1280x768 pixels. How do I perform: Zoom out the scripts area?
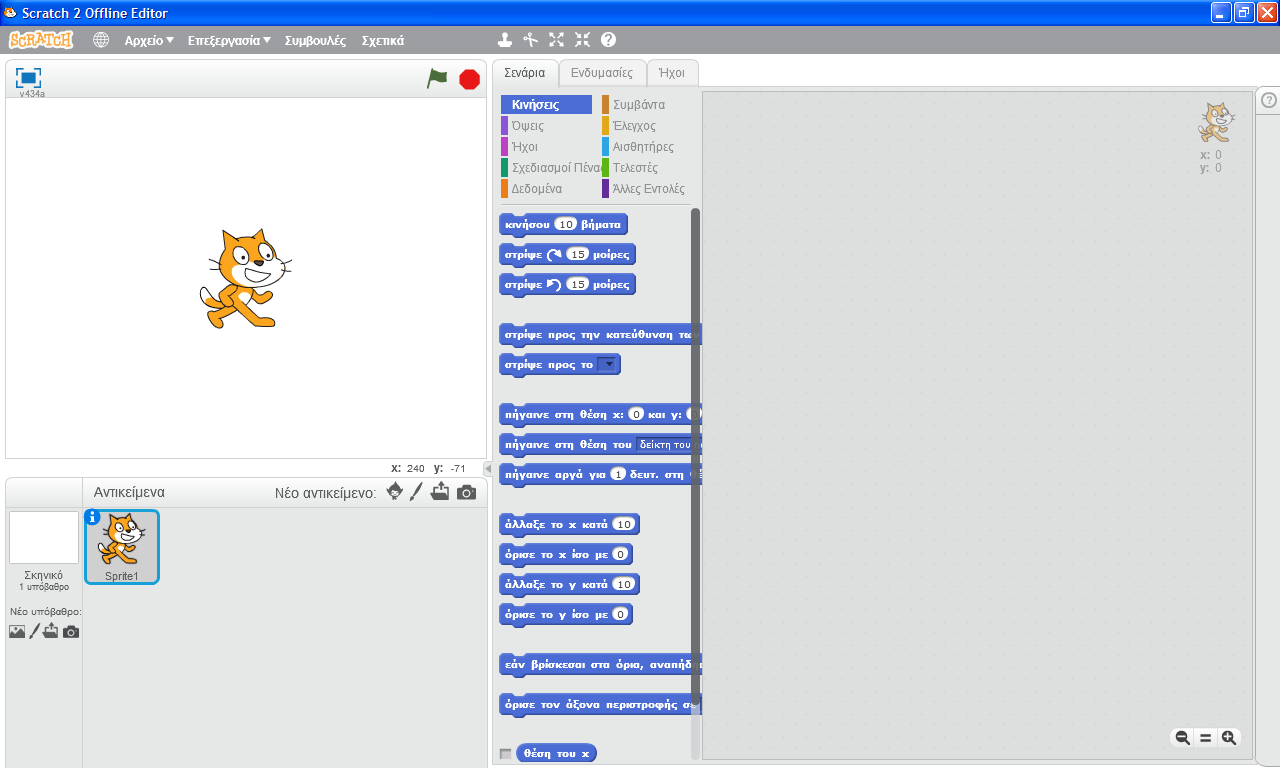pos(1182,738)
